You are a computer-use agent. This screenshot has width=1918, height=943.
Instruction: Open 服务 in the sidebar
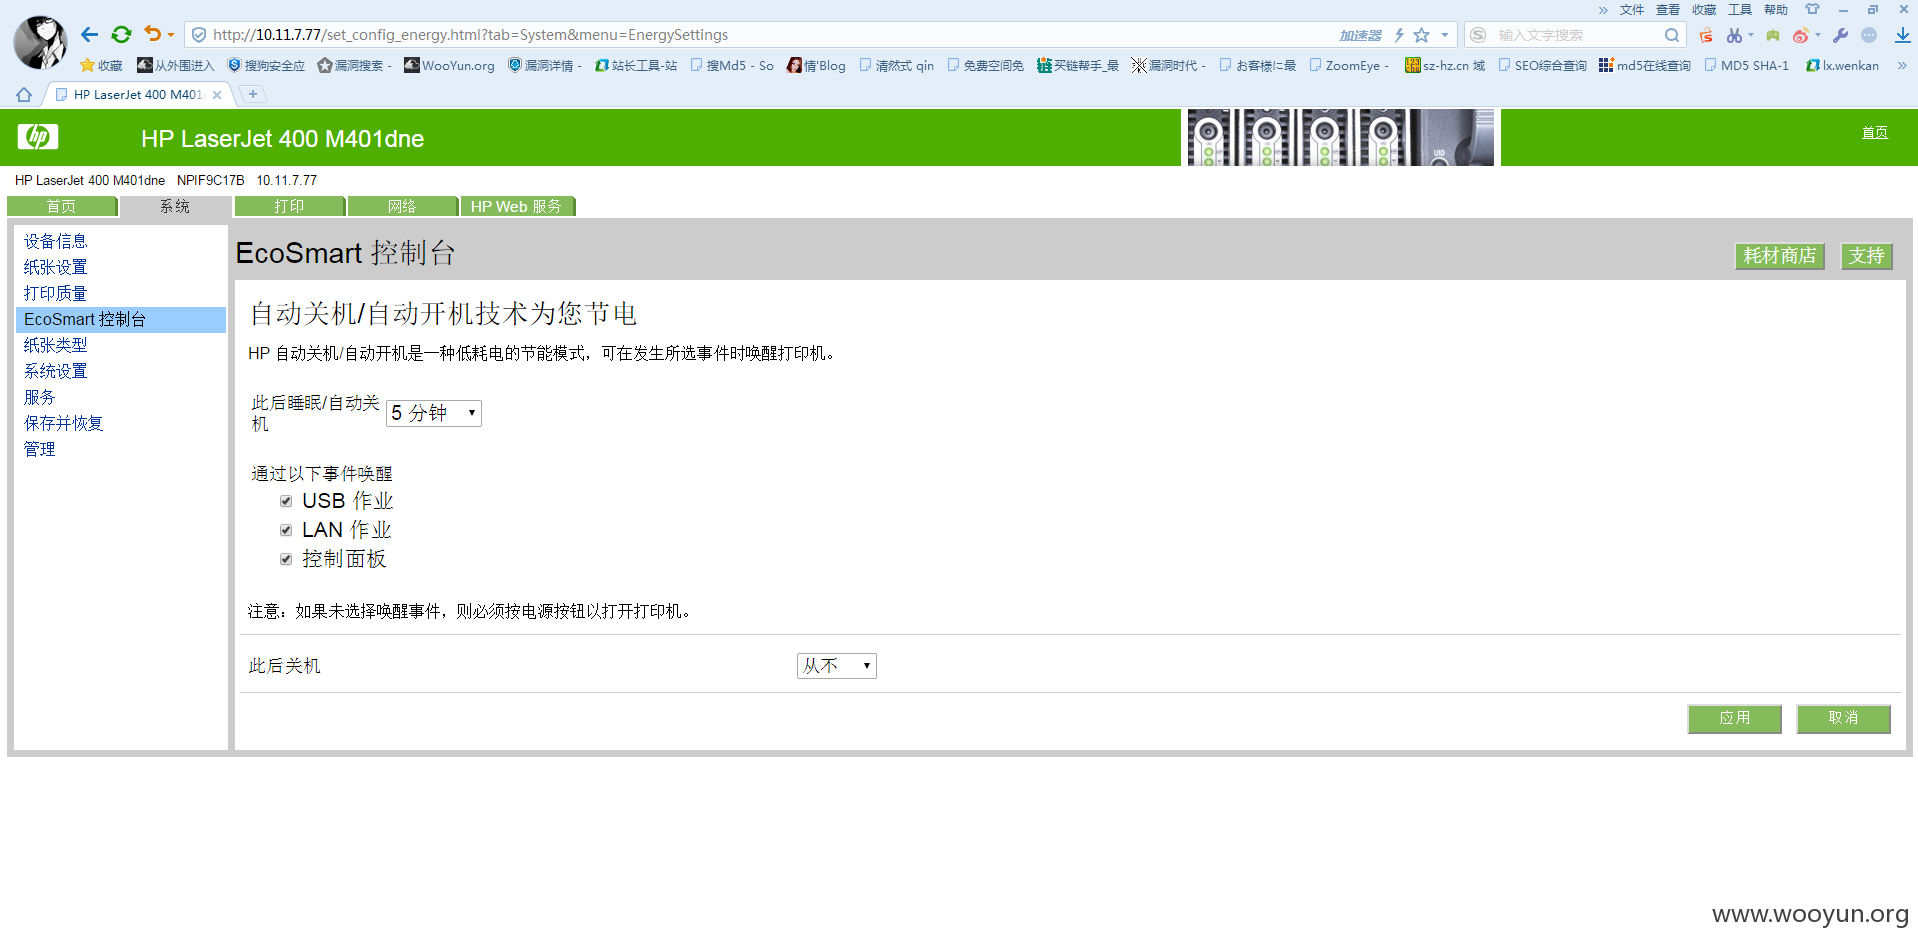point(40,397)
